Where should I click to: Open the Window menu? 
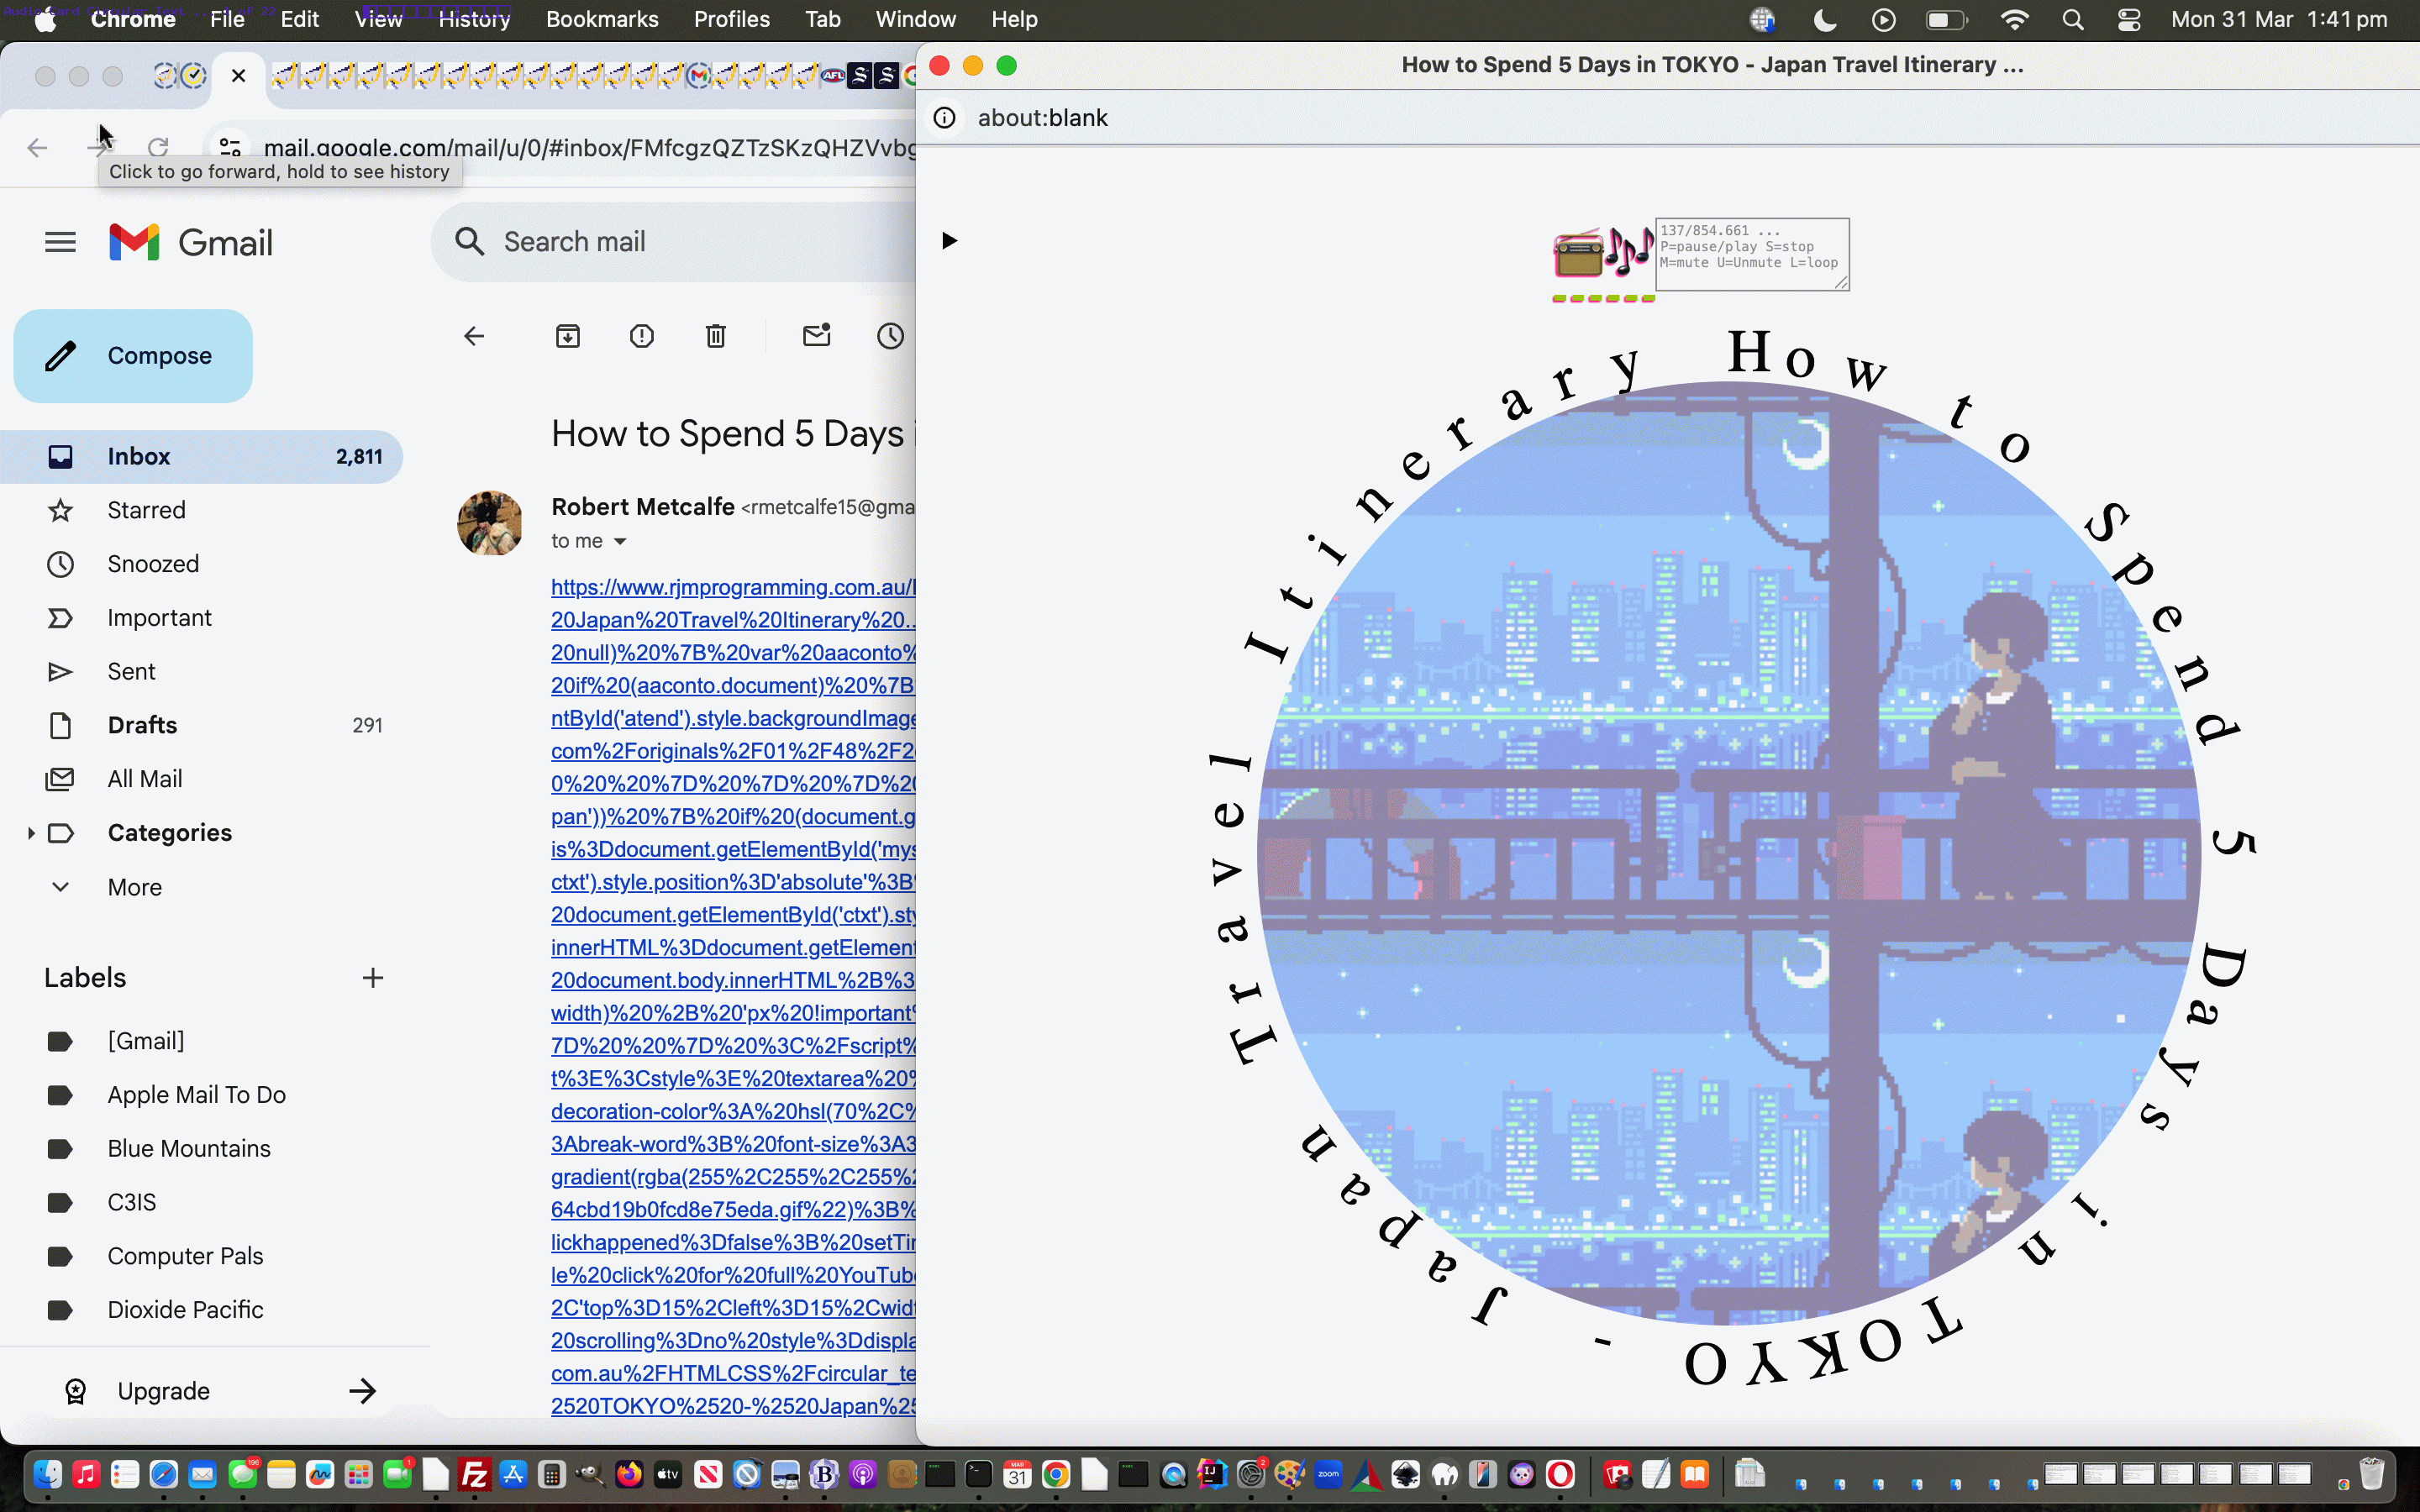click(915, 19)
